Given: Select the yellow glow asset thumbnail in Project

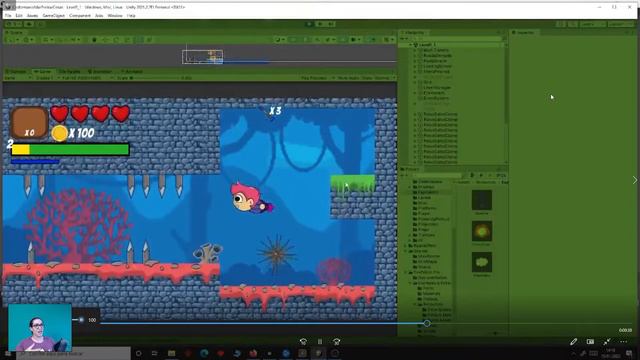Looking at the screenshot, I should tap(482, 231).
